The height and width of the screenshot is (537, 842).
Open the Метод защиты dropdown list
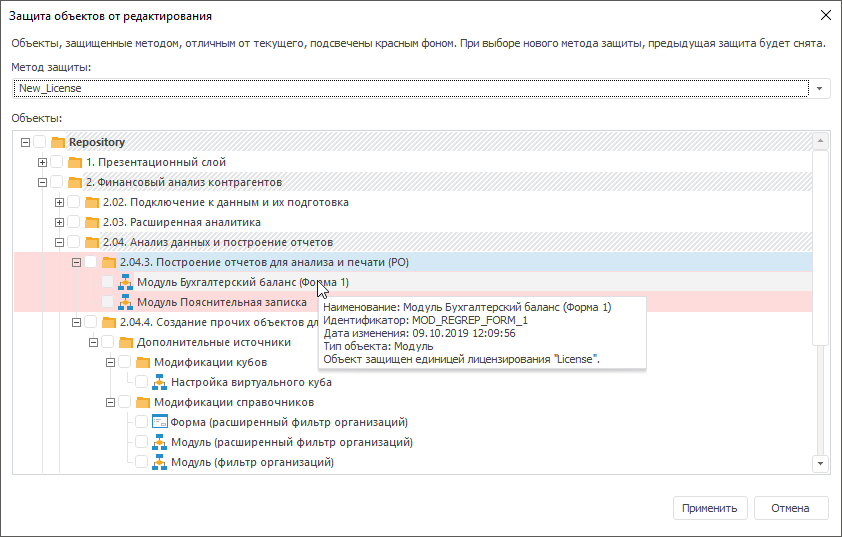(820, 88)
